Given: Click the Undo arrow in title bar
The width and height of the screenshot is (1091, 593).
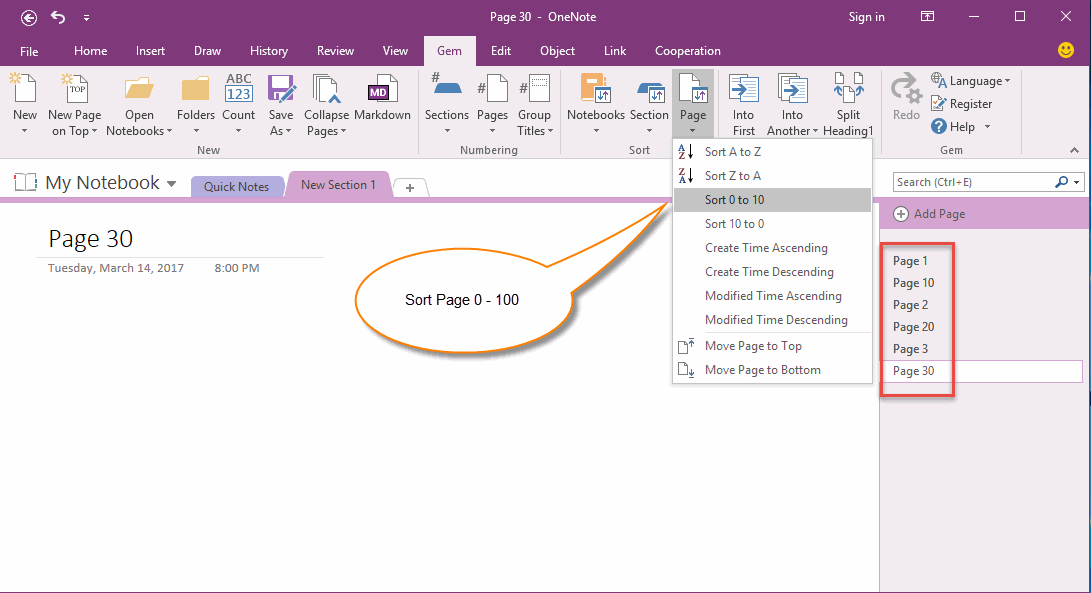Looking at the screenshot, I should click(58, 17).
